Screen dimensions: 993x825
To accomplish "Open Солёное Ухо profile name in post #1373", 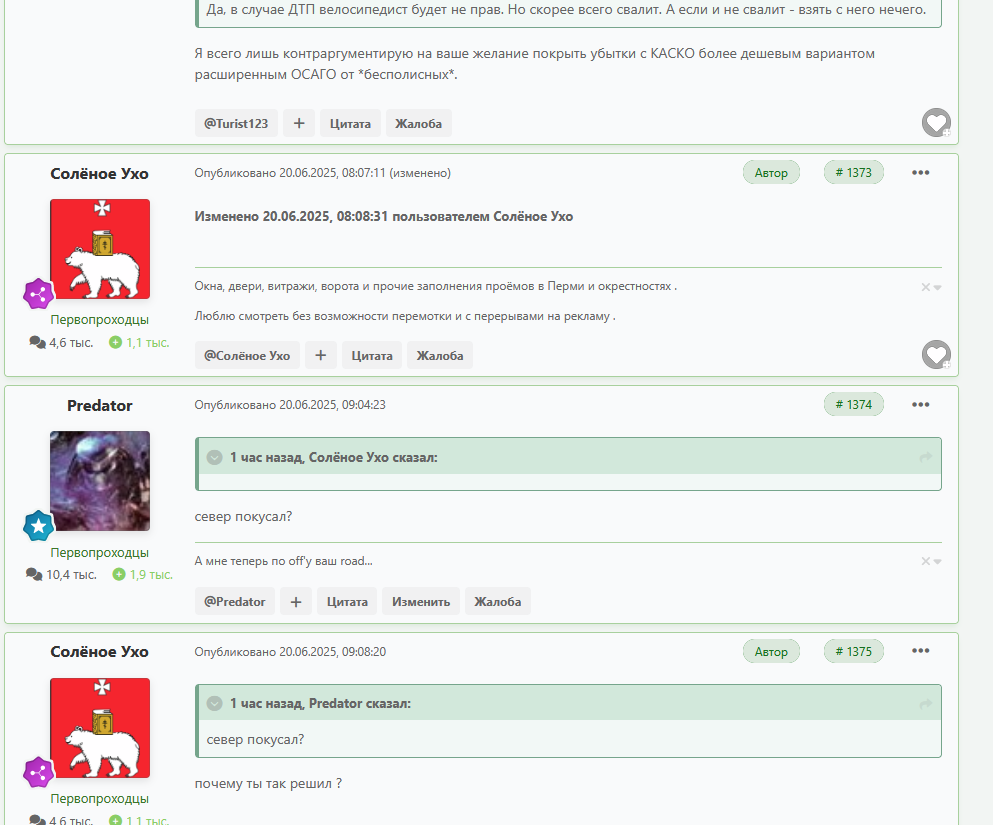I will pos(99,173).
